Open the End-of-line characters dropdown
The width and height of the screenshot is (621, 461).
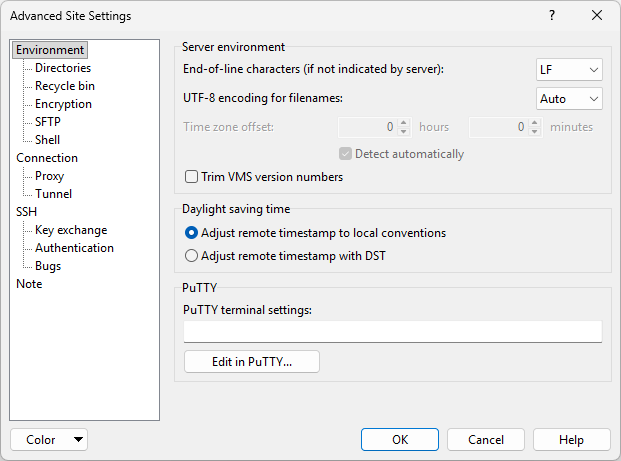coord(569,69)
